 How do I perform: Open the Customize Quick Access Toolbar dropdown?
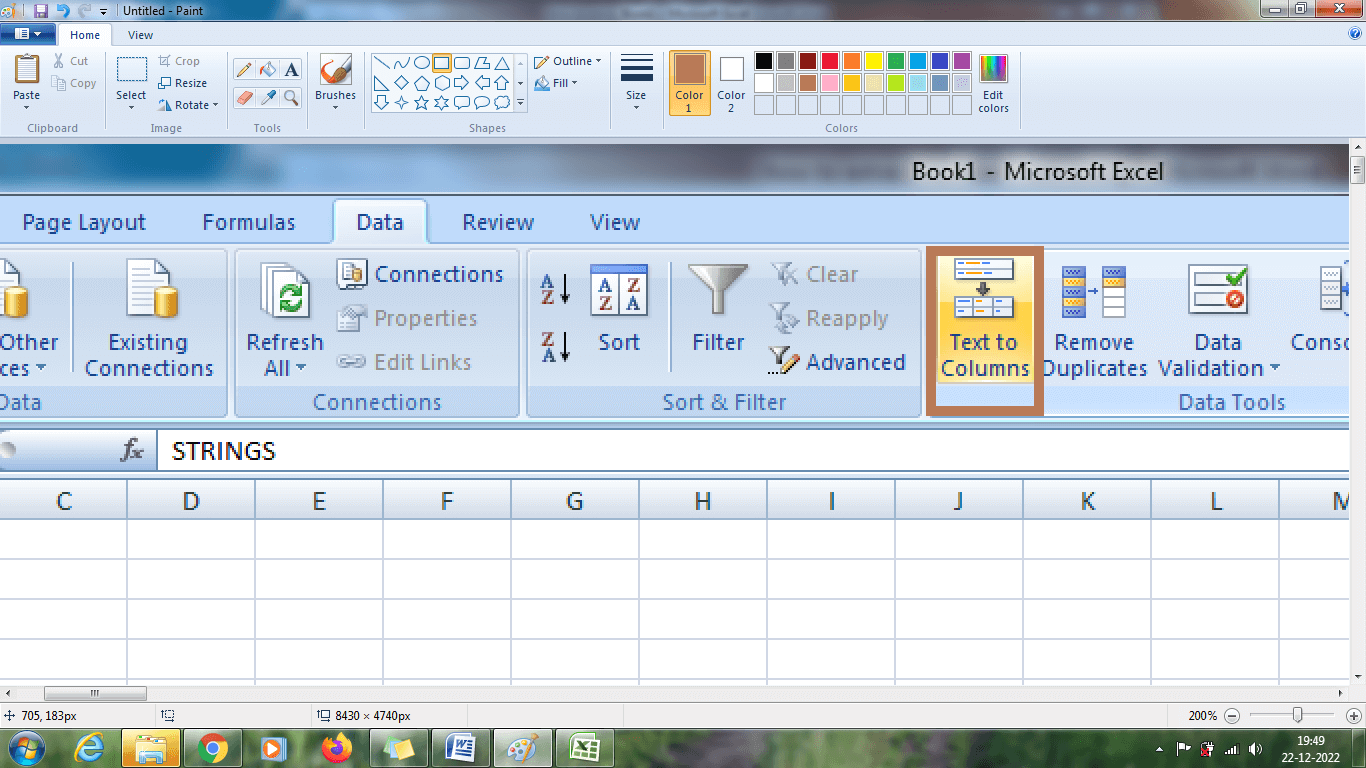(x=103, y=11)
